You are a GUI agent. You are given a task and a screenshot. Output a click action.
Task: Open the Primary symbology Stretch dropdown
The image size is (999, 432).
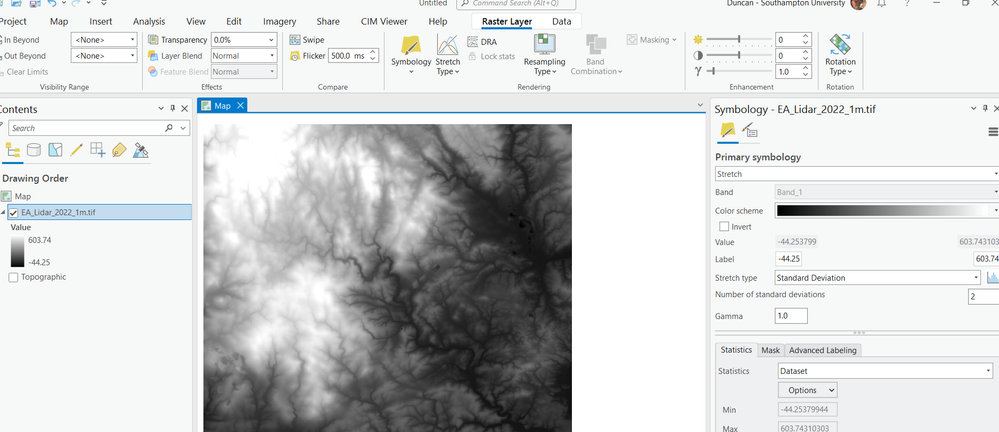(x=857, y=174)
